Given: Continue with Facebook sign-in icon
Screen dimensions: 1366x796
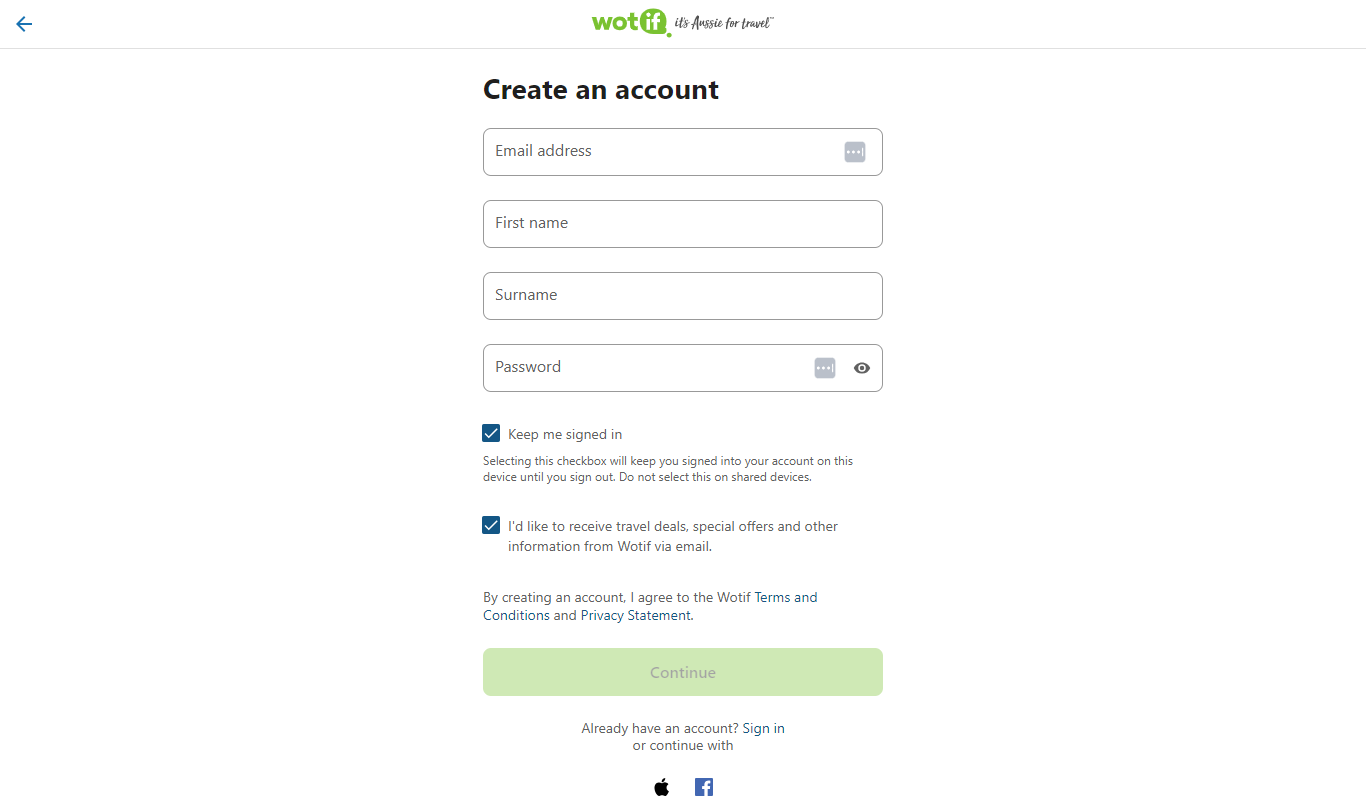Looking at the screenshot, I should point(704,787).
